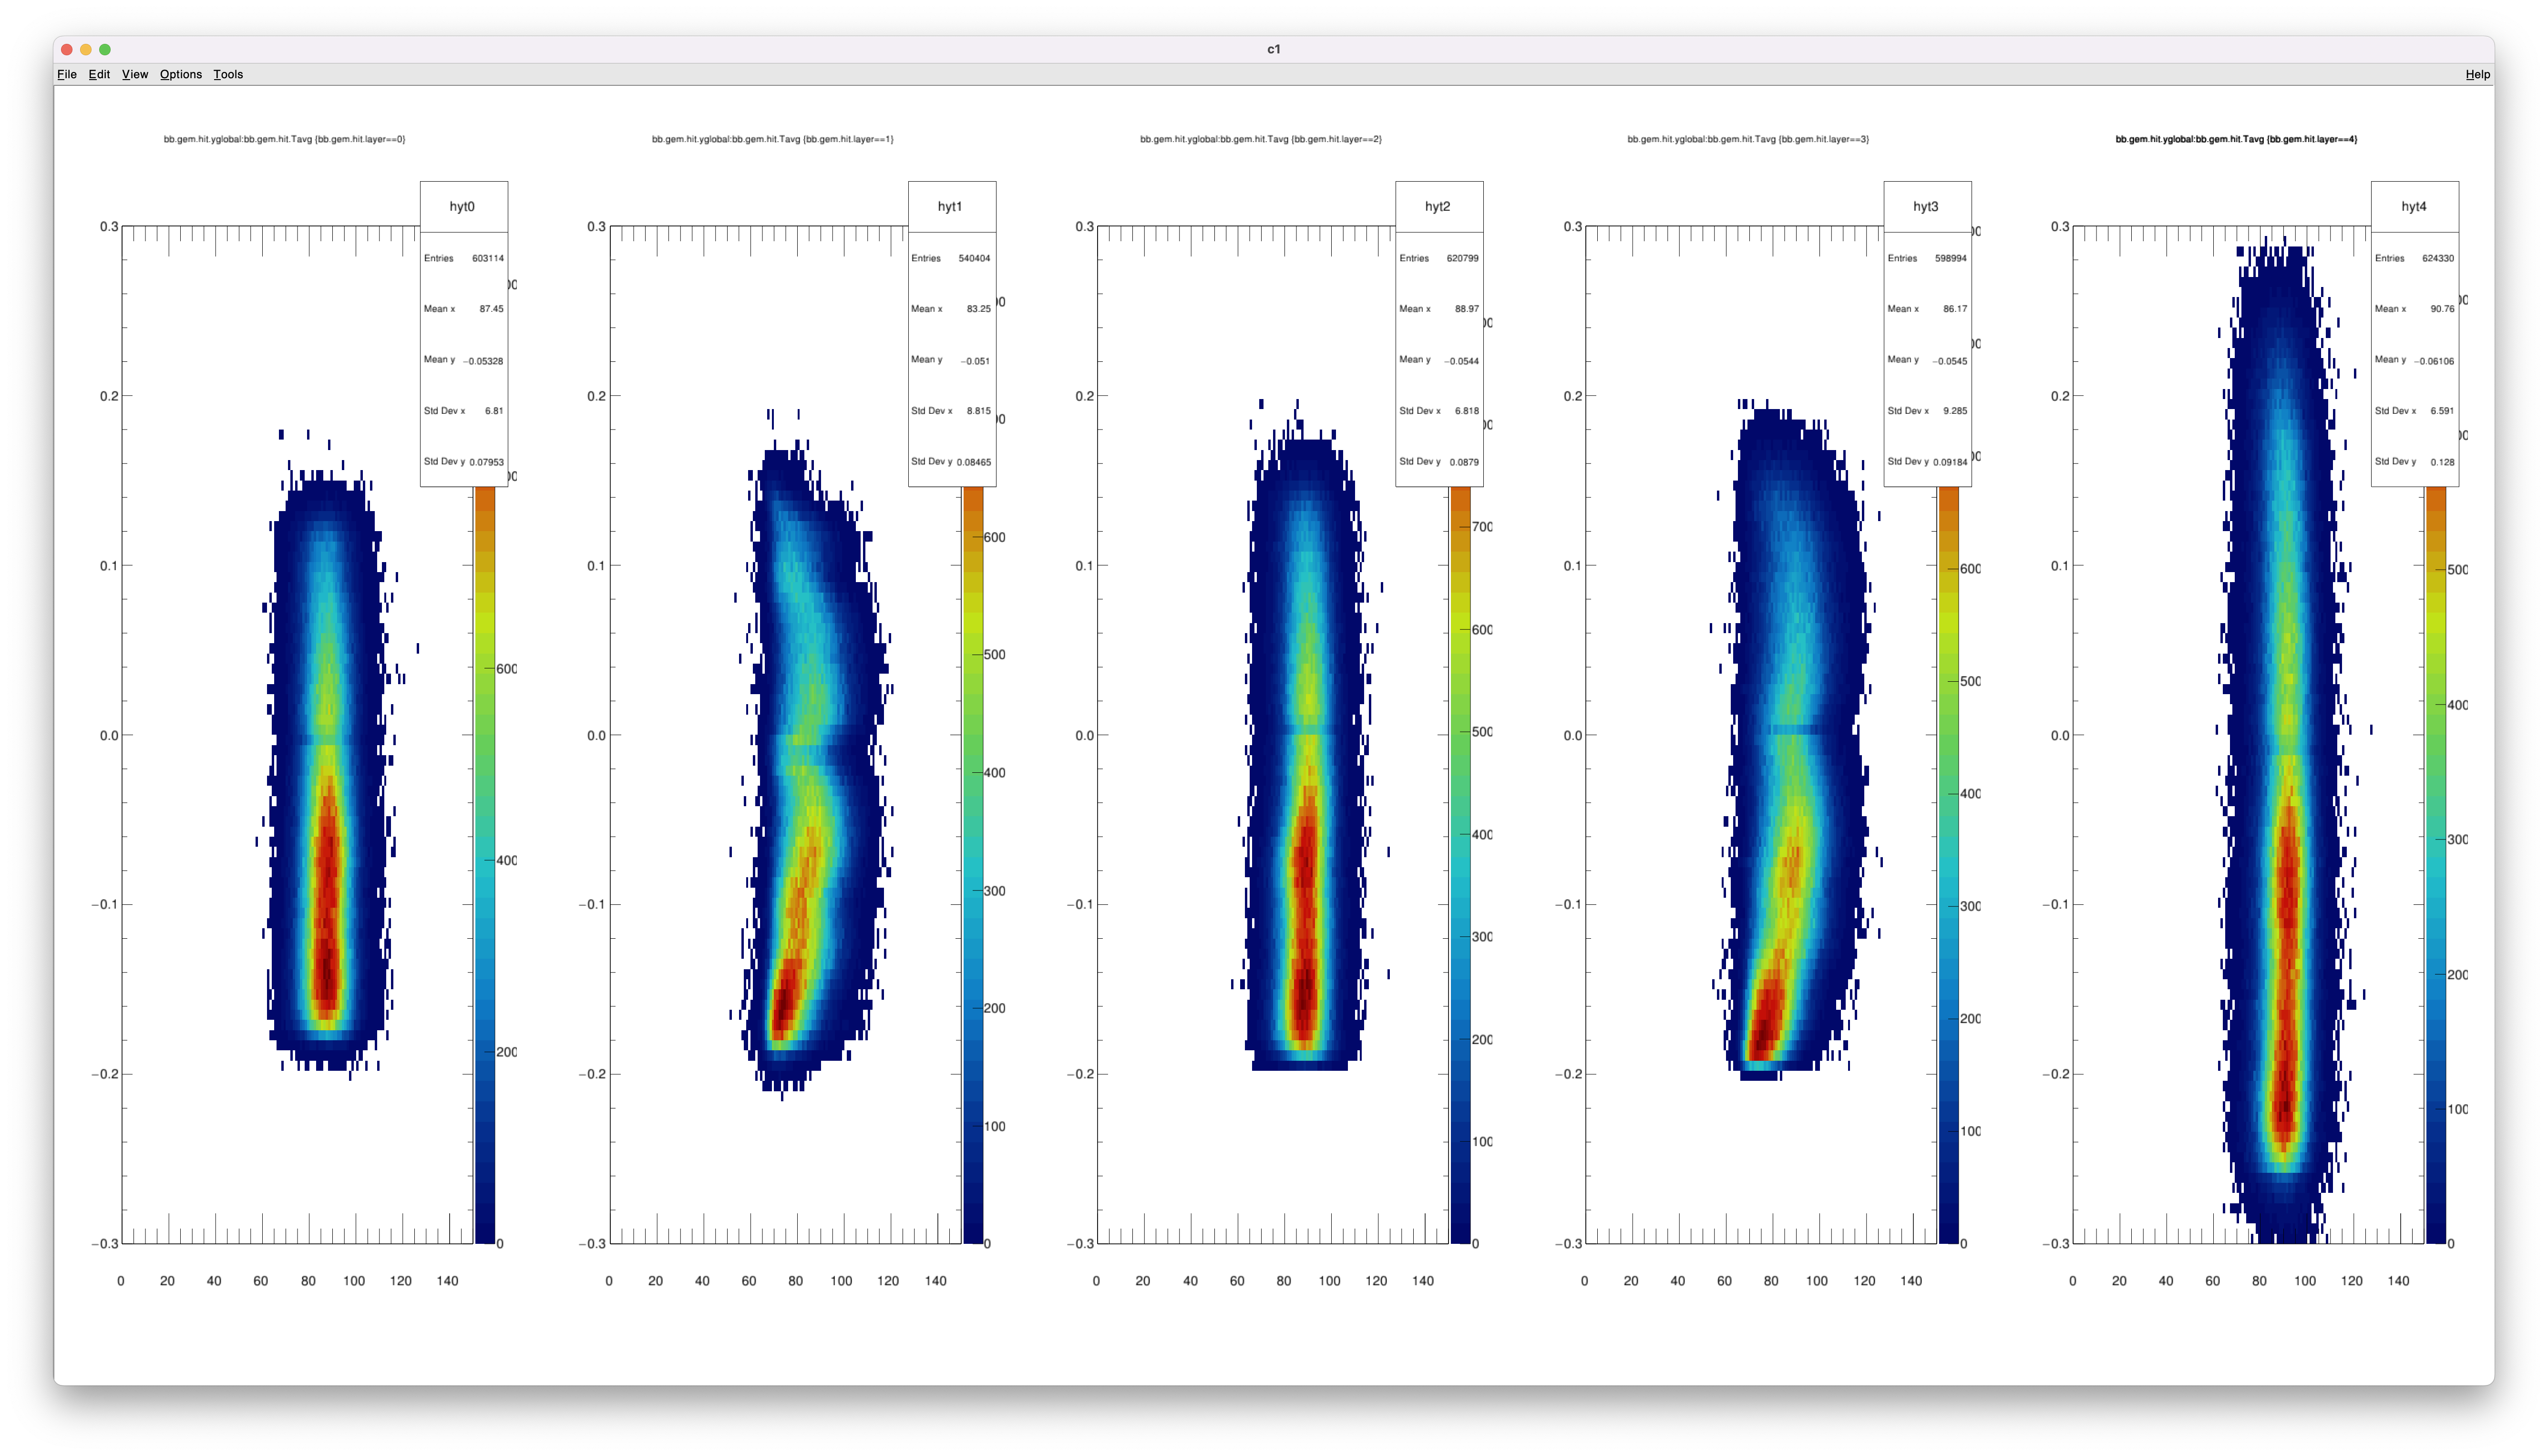Screen dimensions: 2548x1456
Task: Open the Edit menu
Action: [x=99, y=74]
